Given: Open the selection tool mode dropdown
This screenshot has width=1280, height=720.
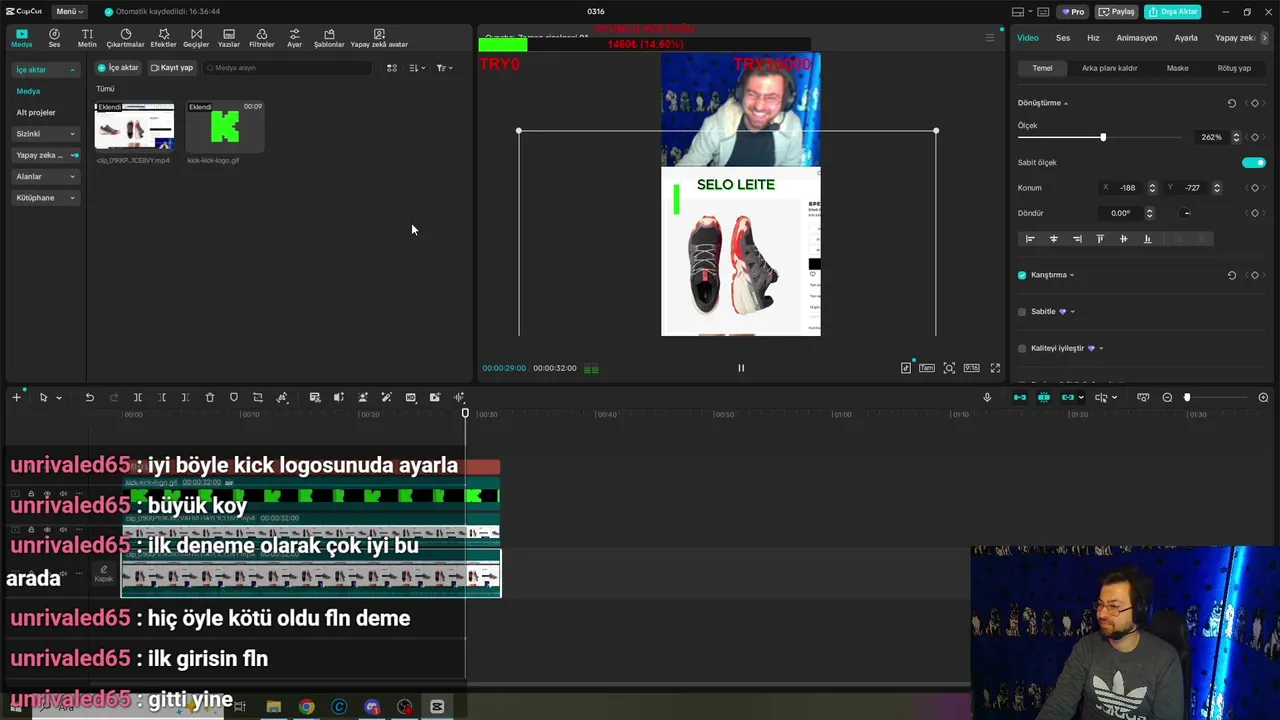Looking at the screenshot, I should coord(59,398).
